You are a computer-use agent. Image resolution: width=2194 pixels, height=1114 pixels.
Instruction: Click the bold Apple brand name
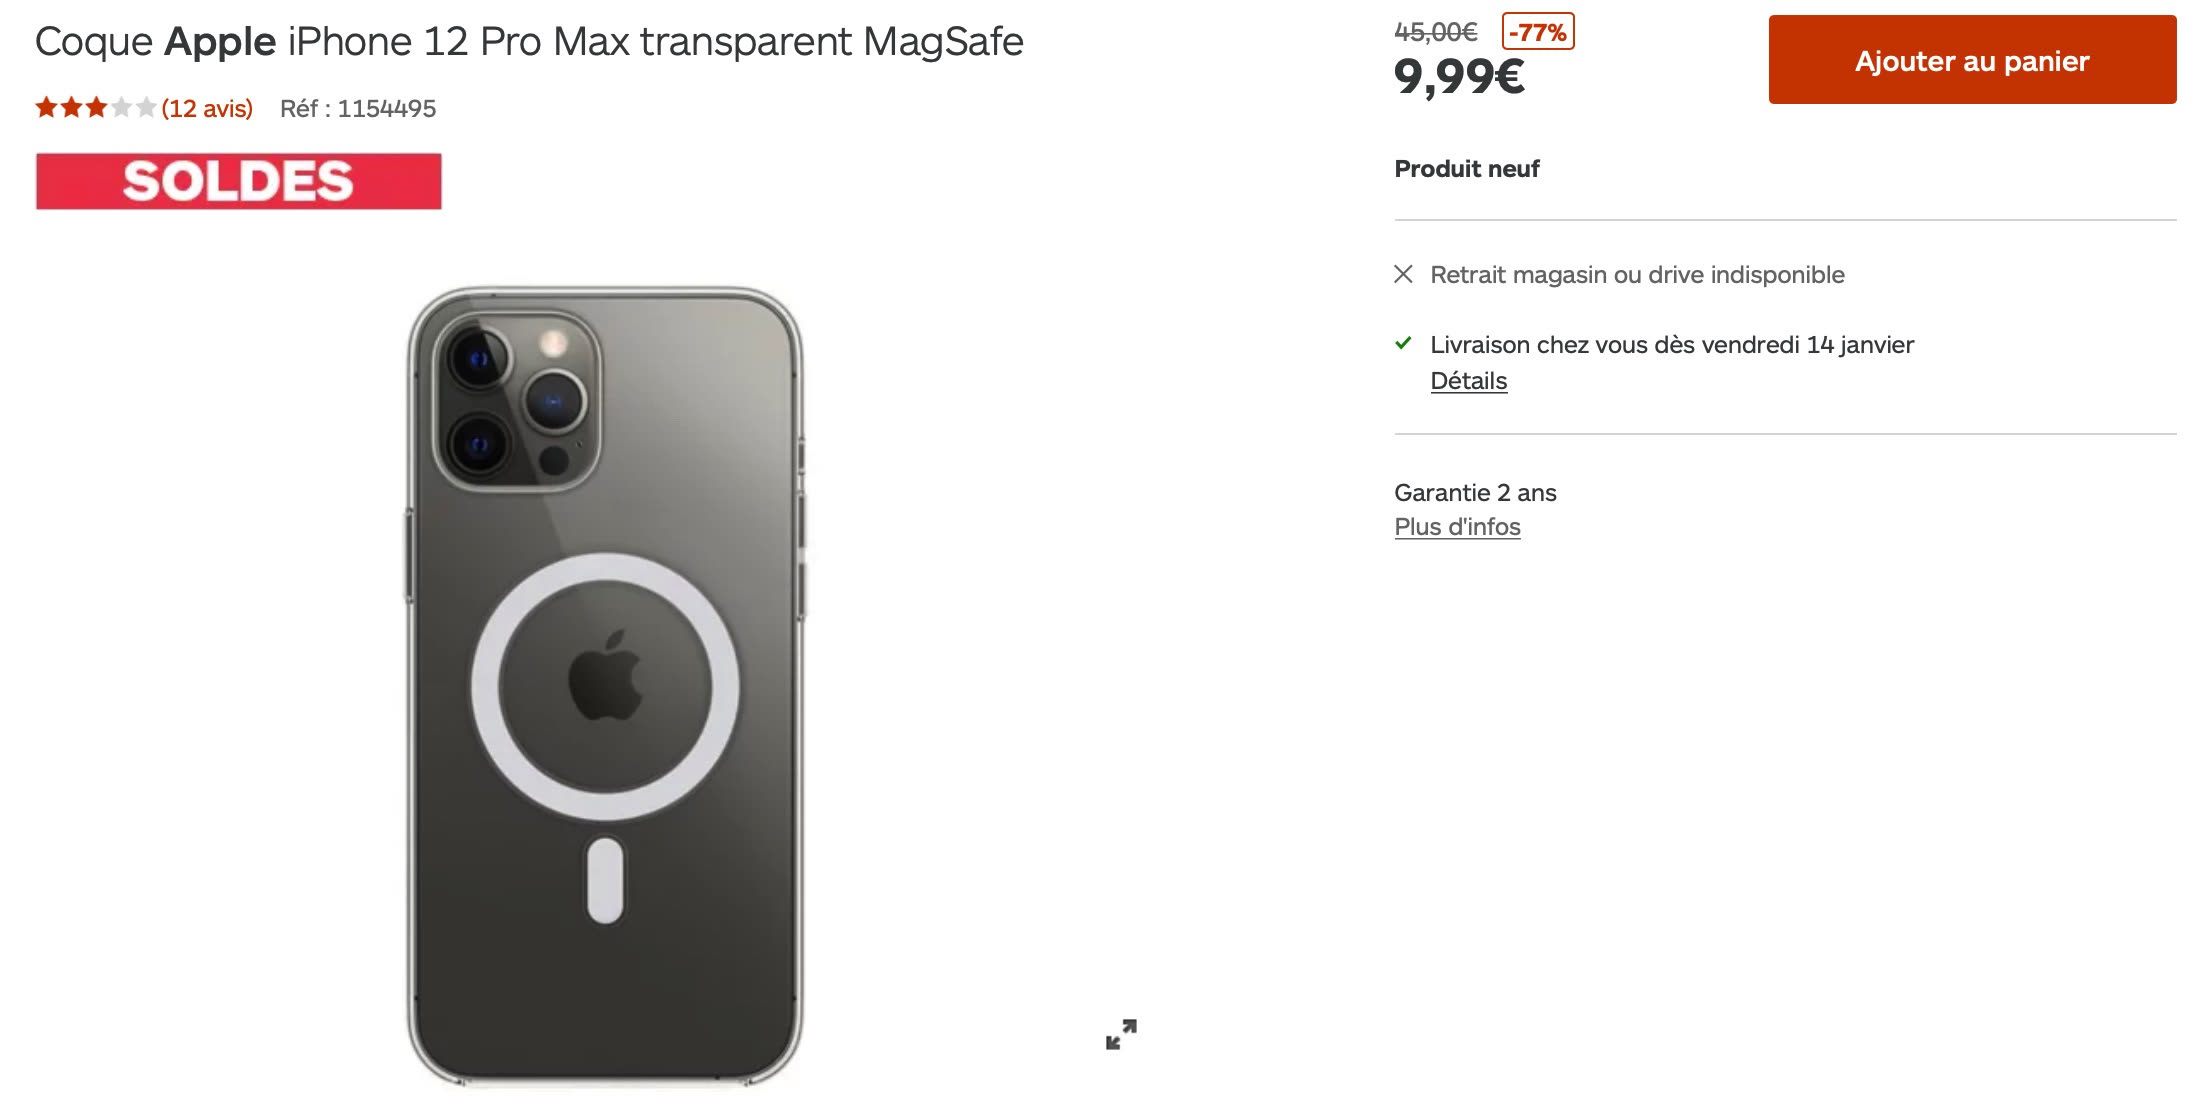[x=220, y=42]
